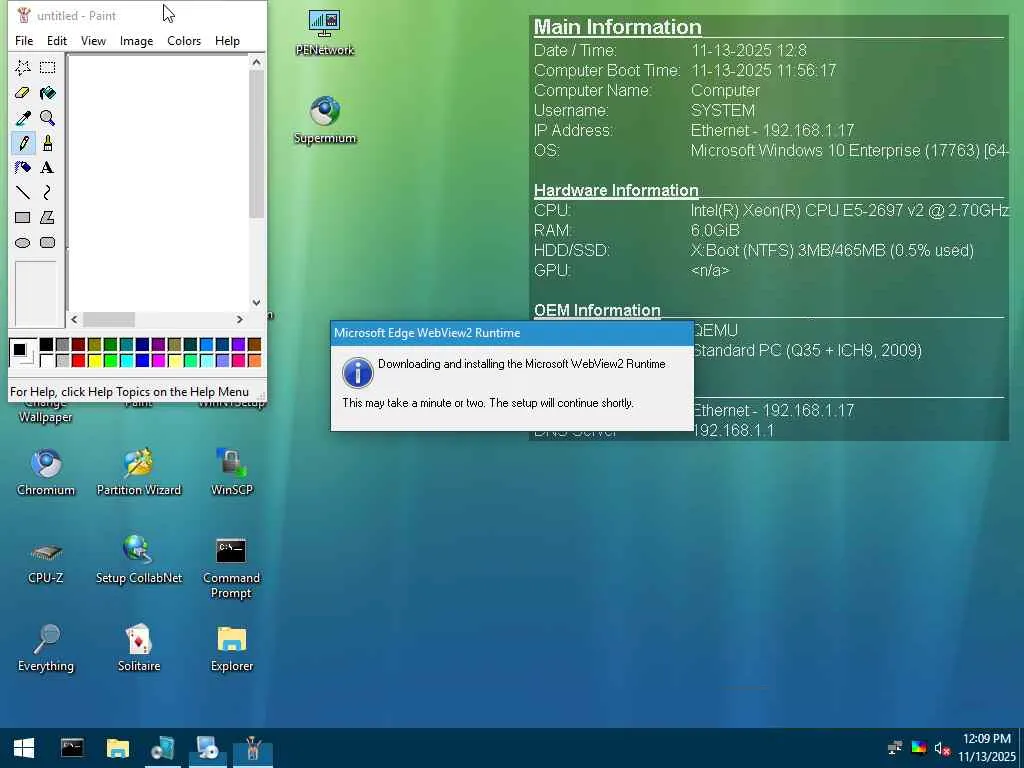This screenshot has width=1024, height=768.
Task: Open Command Prompt from the taskbar
Action: click(x=72, y=748)
